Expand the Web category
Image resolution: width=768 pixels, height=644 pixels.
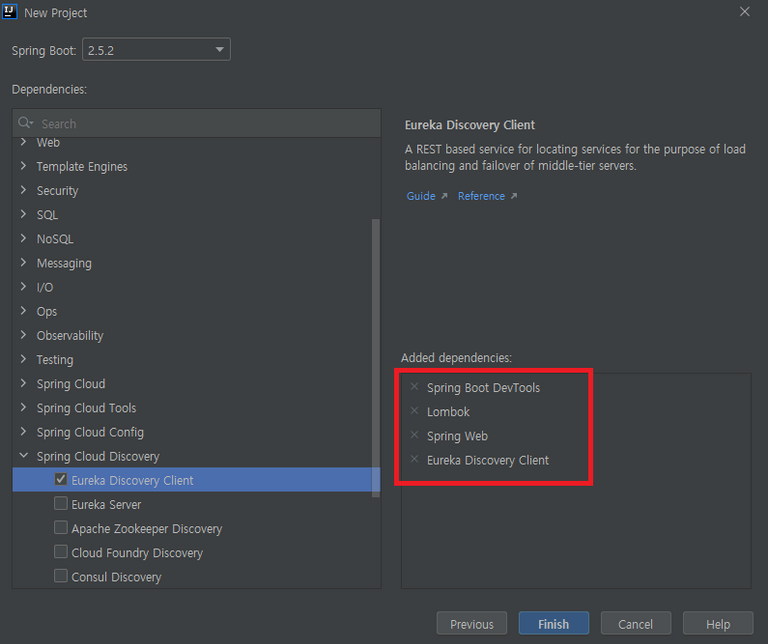[23, 142]
